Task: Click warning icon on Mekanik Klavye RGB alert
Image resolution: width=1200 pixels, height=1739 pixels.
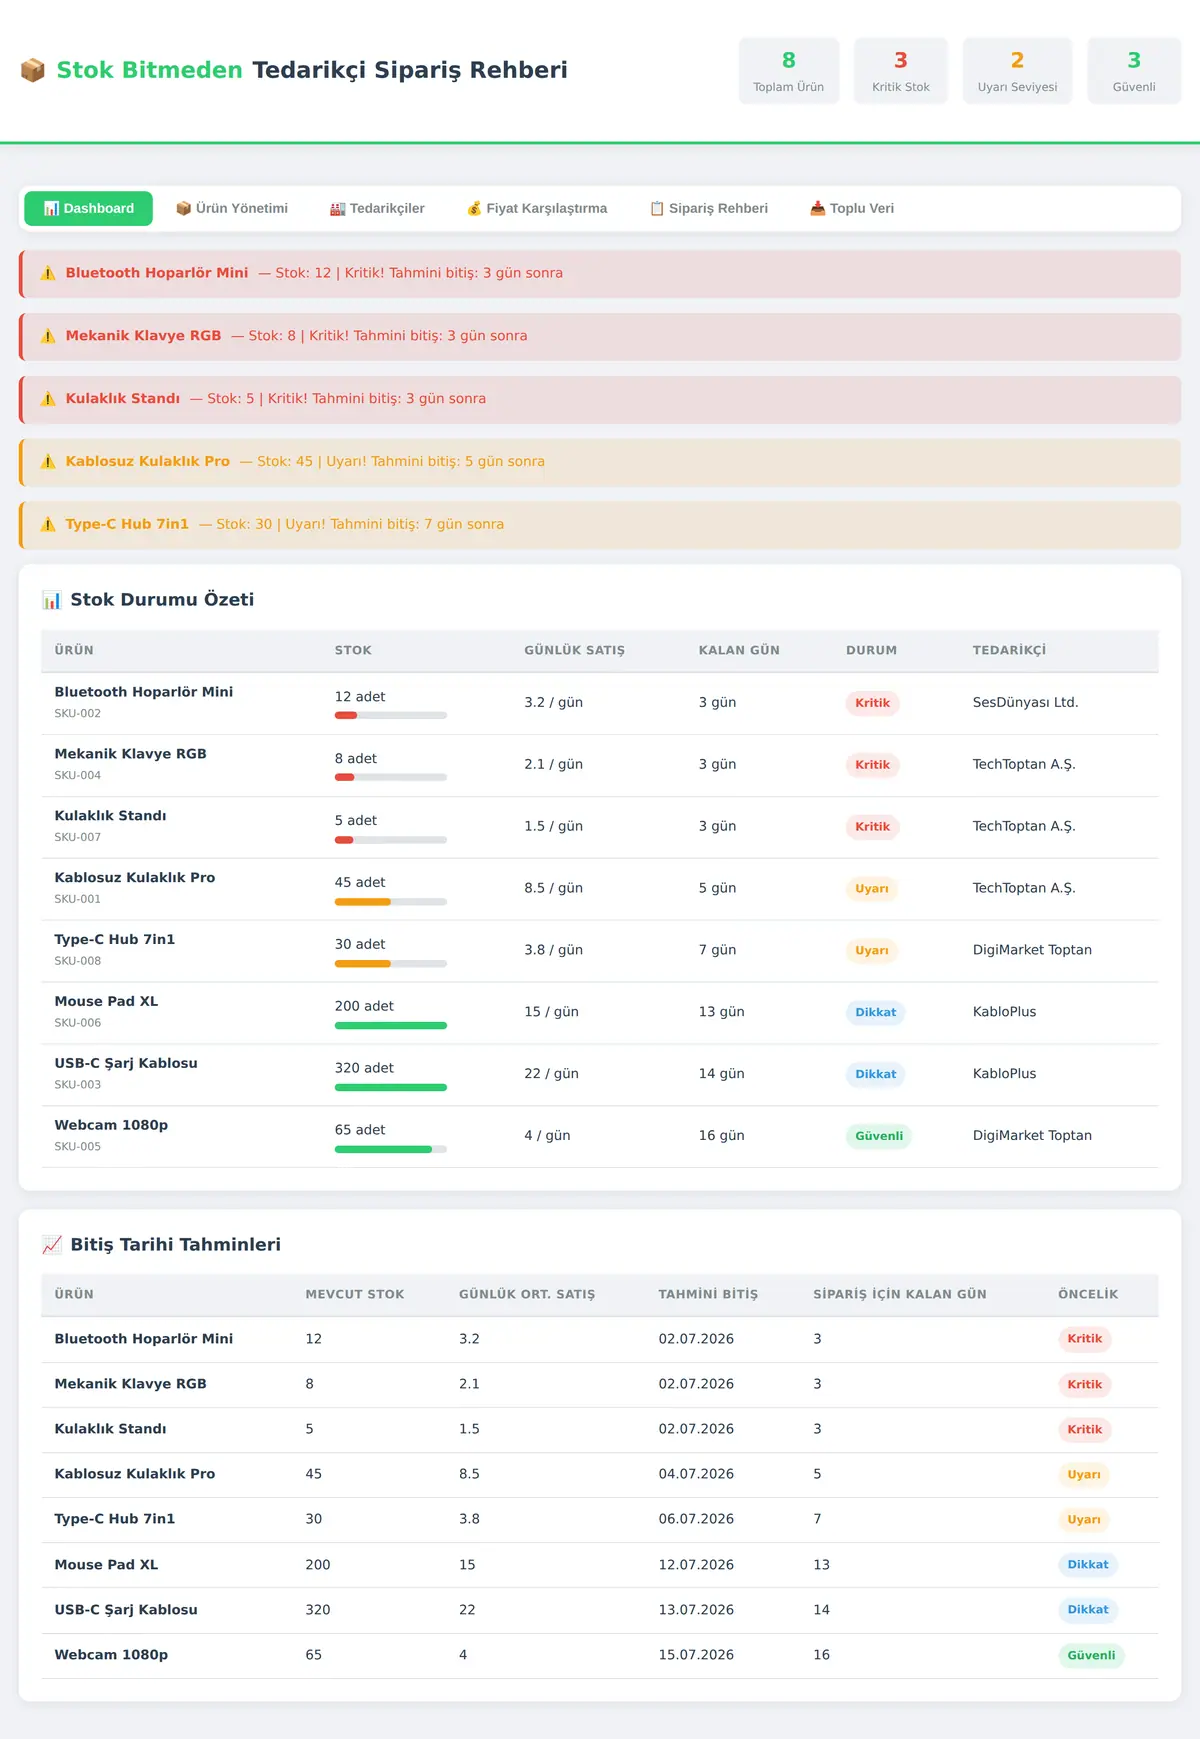Action: [48, 336]
